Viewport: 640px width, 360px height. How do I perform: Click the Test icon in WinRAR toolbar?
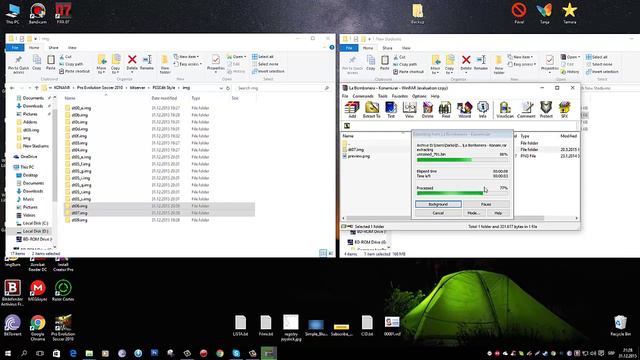click(391, 110)
